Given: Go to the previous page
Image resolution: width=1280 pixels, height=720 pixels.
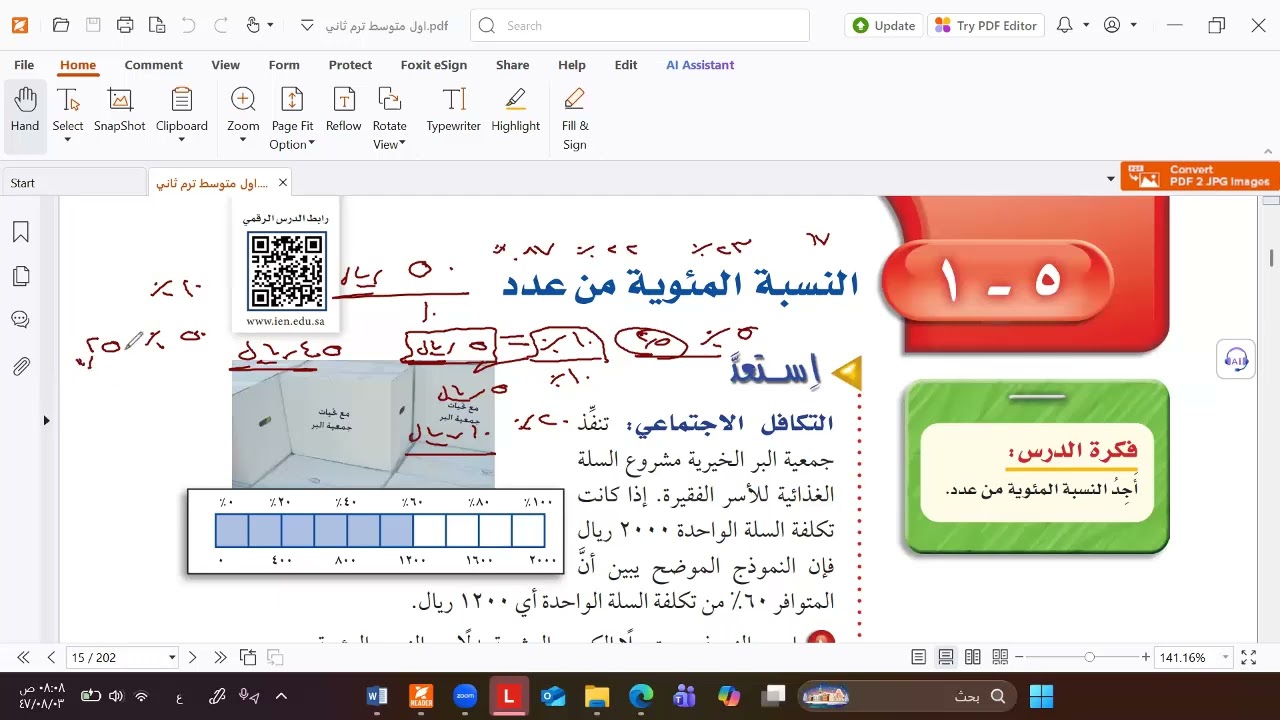Looking at the screenshot, I should click(51, 657).
